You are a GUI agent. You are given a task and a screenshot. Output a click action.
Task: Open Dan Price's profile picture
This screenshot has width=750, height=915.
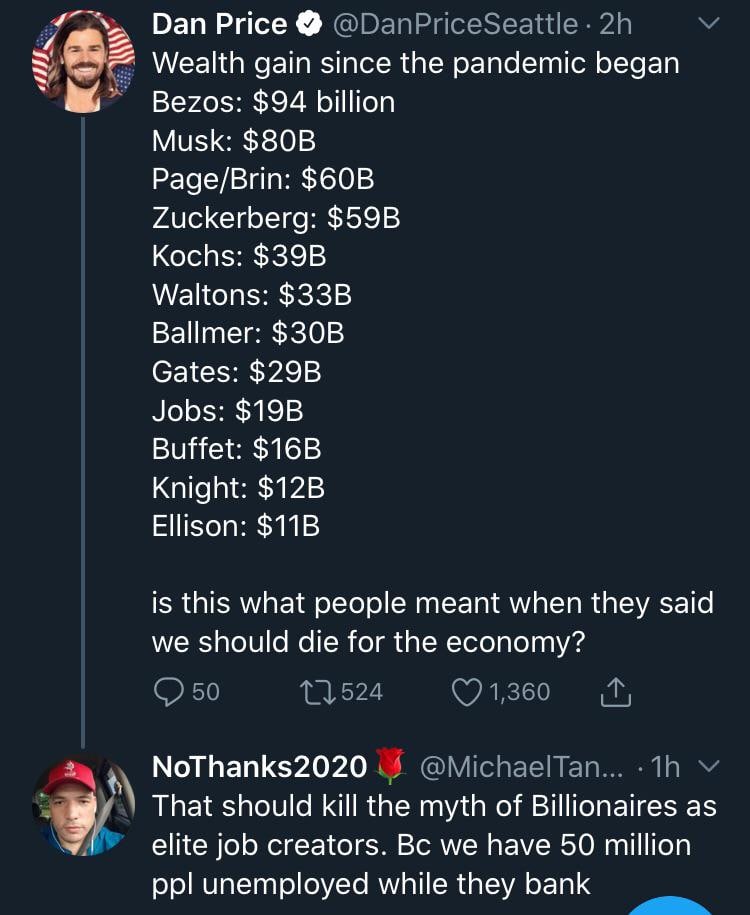coord(83,62)
